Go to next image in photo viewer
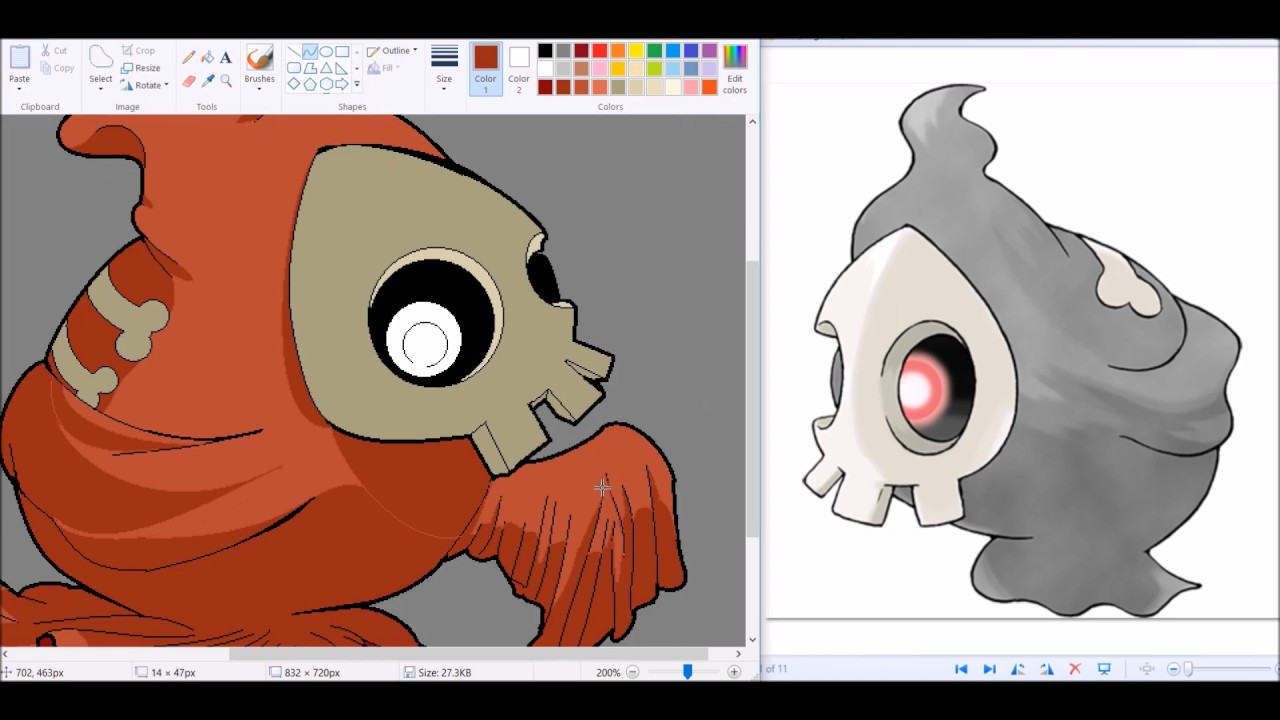This screenshot has height=720, width=1280. pos(989,669)
